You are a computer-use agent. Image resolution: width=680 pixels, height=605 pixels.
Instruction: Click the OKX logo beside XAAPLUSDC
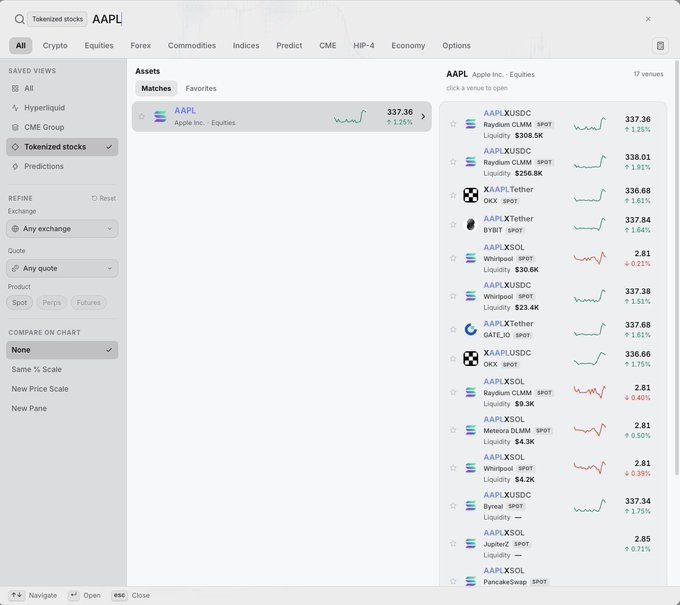click(x=471, y=359)
